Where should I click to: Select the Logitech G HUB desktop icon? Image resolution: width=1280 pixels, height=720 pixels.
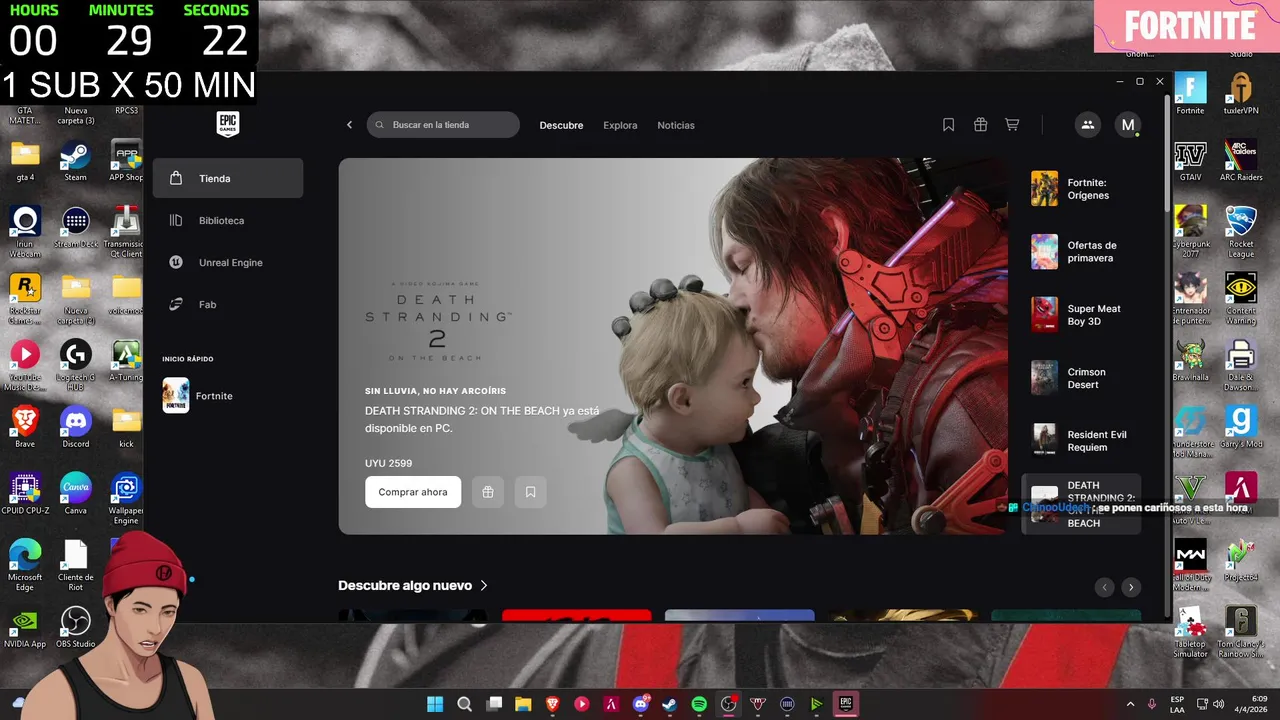click(75, 361)
